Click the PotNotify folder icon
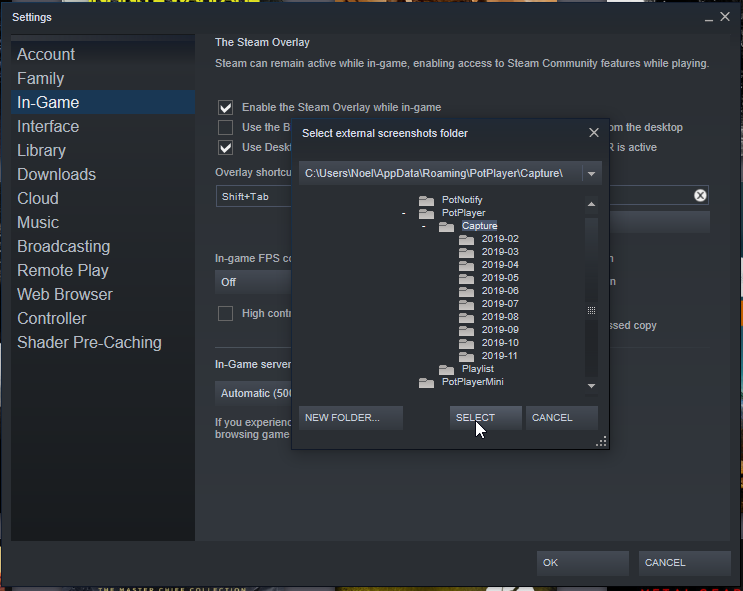 tap(426, 200)
